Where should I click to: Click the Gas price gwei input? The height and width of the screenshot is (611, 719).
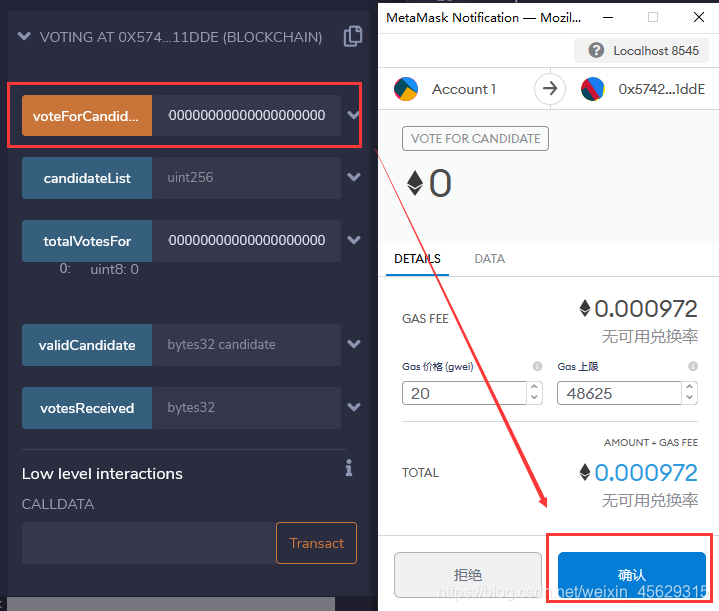click(x=464, y=393)
